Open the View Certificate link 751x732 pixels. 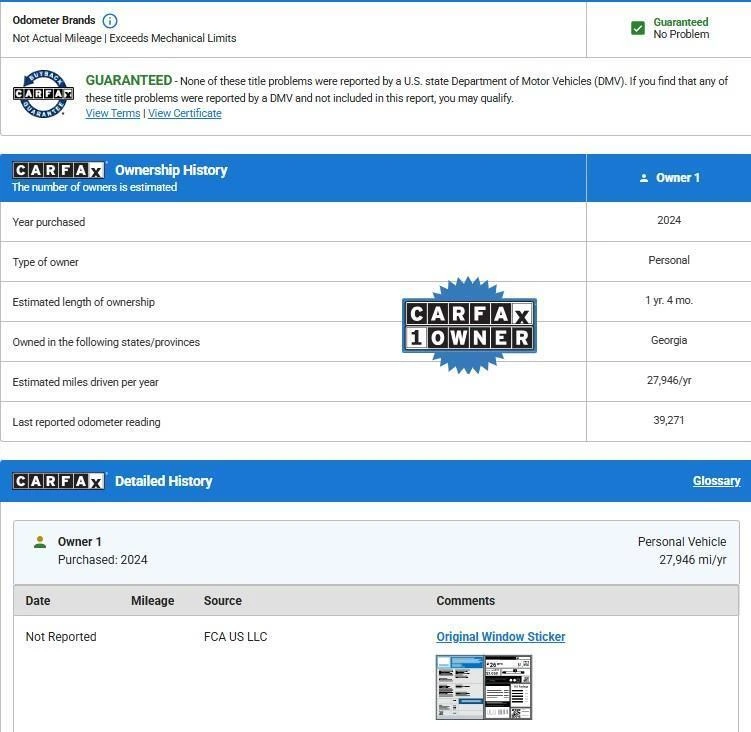tap(185, 113)
